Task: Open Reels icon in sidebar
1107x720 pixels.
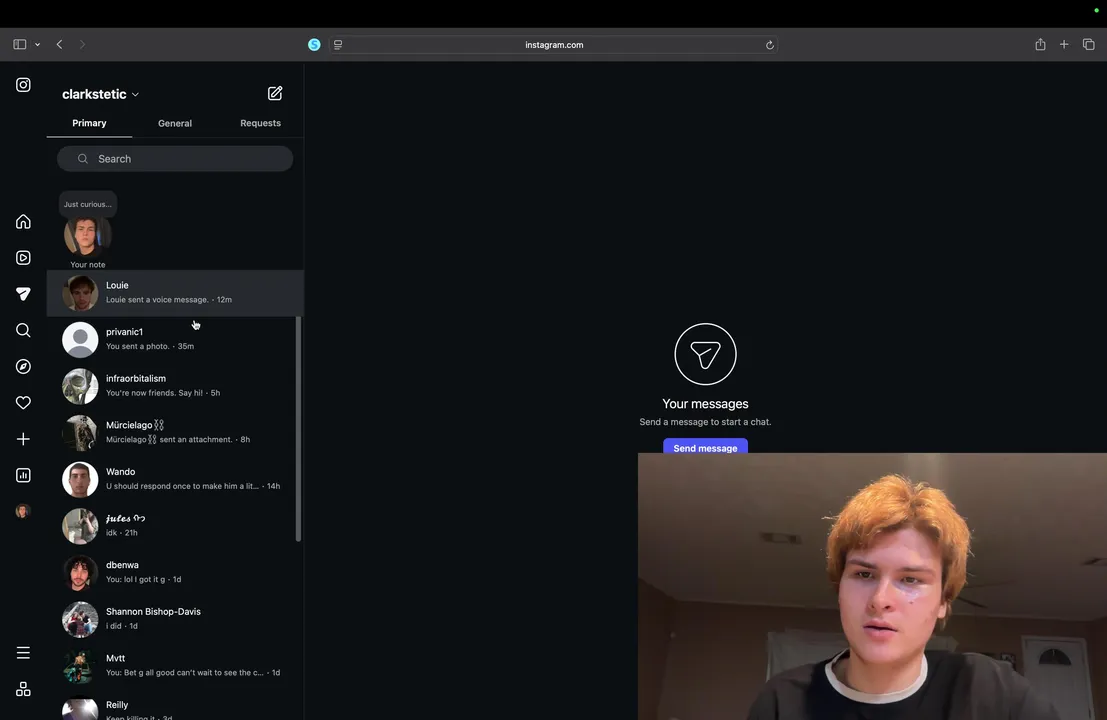Action: pos(23,258)
